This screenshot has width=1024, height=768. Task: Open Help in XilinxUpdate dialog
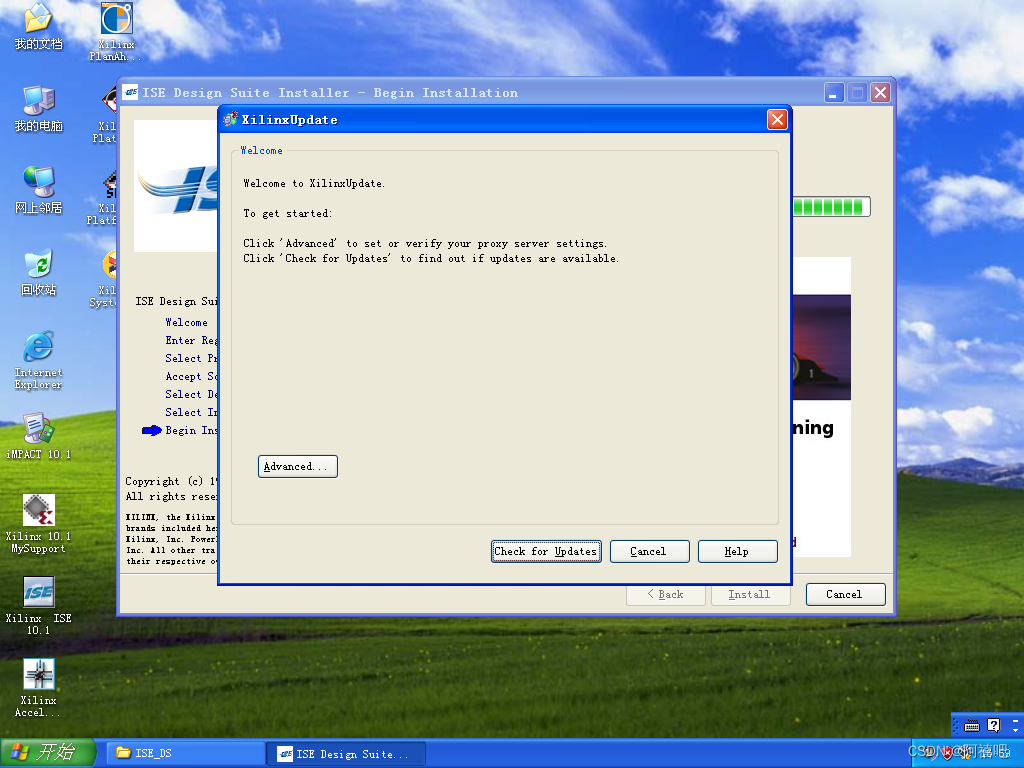click(x=737, y=551)
